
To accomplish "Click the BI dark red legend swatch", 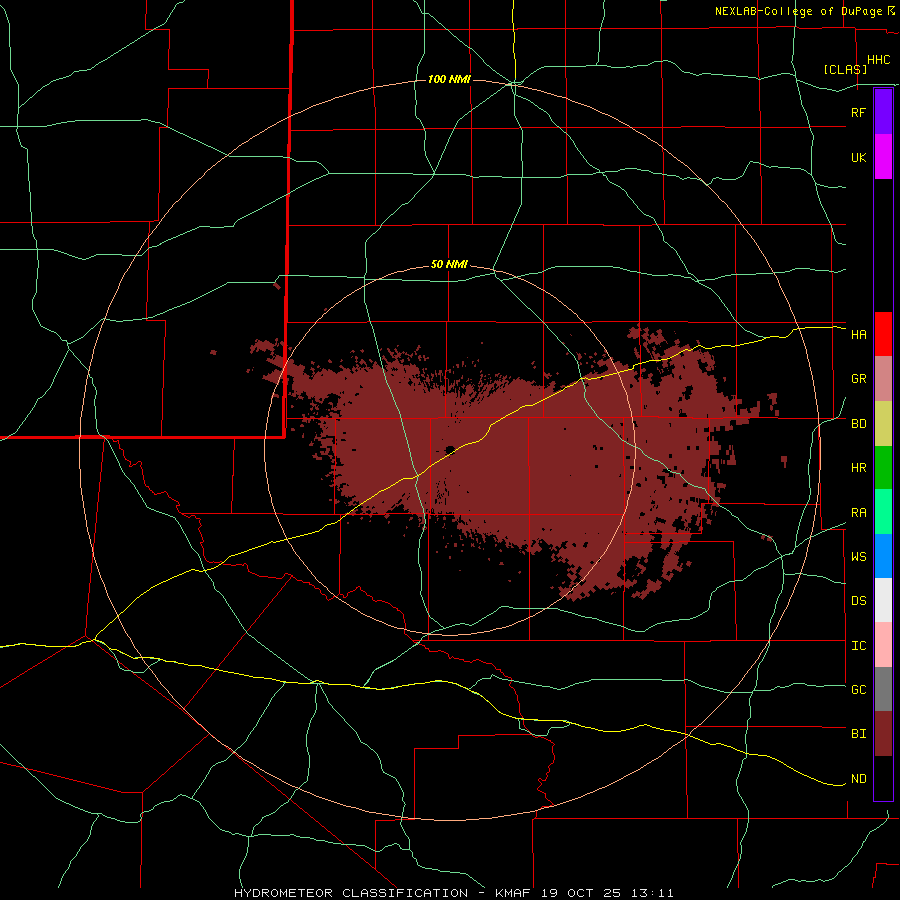I will (x=883, y=734).
